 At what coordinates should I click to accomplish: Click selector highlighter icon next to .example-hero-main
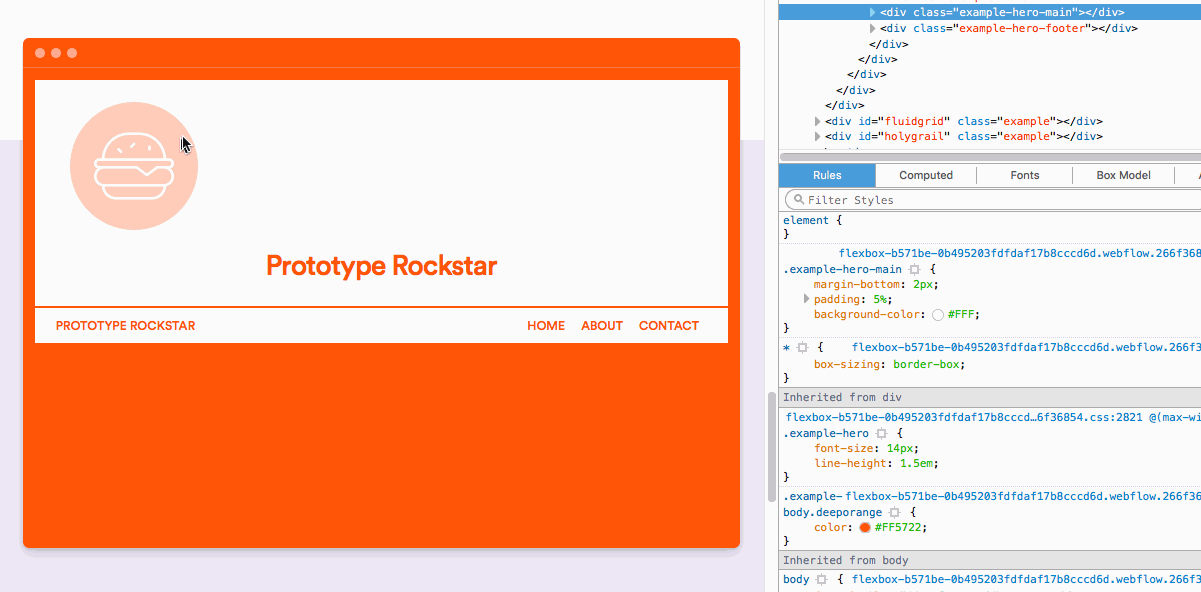point(914,270)
